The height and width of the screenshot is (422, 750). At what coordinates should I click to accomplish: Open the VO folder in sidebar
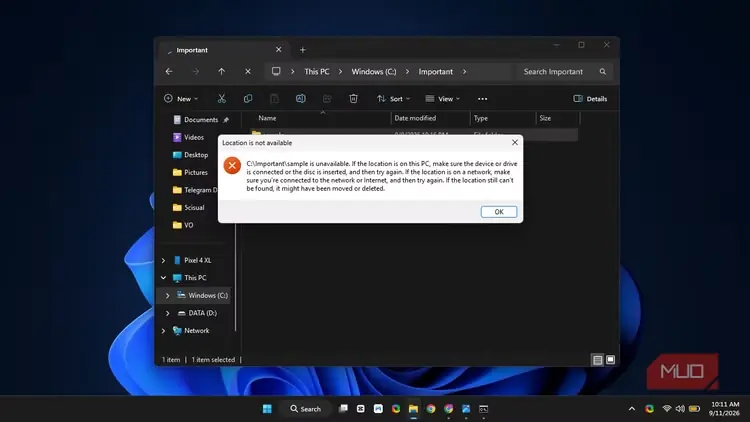tap(188, 225)
